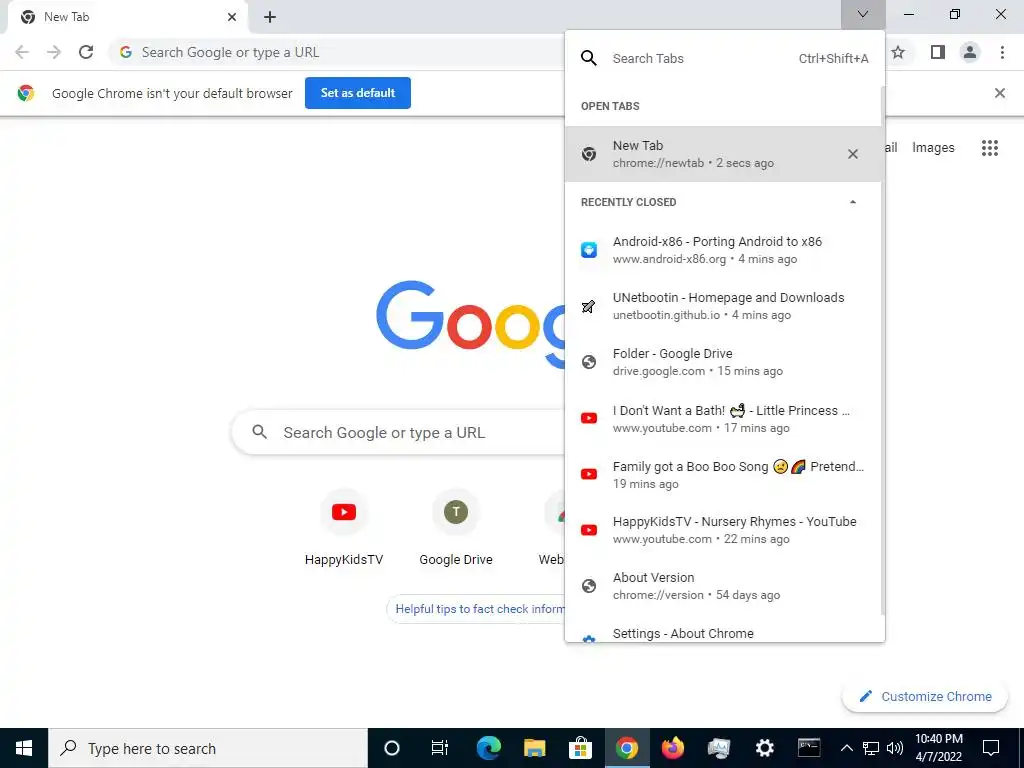Click the taskbar Type here to search box
The image size is (1024, 768).
pos(208,748)
